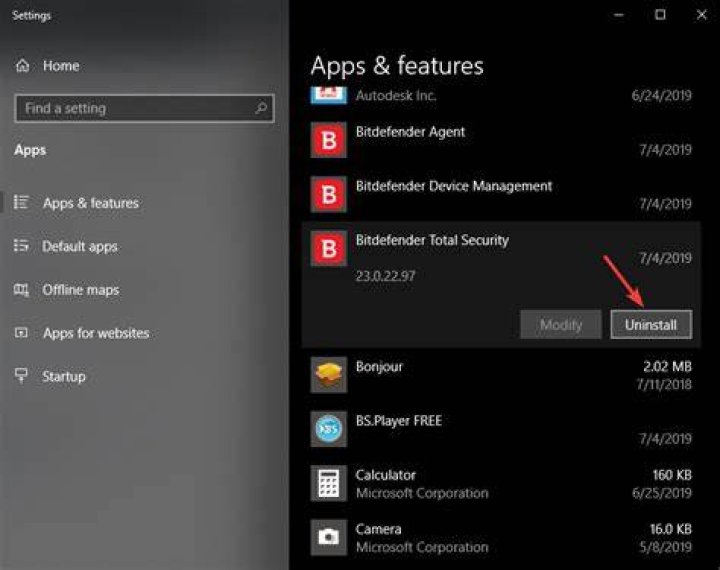Select the Camera app name
The image size is (720, 570).
coord(378,529)
